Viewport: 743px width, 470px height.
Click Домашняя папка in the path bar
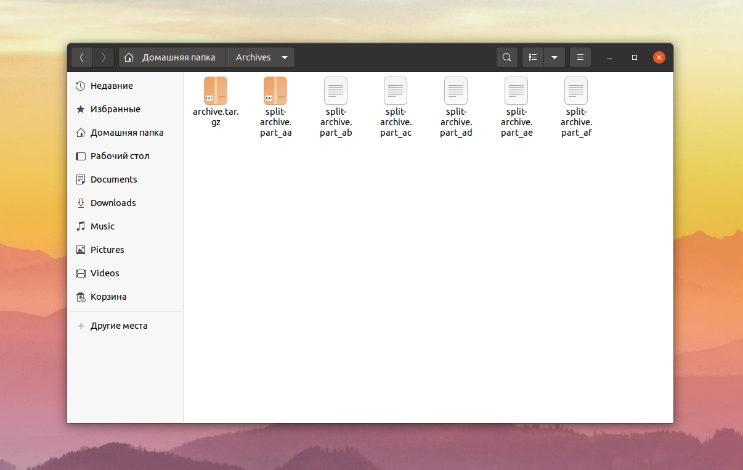click(170, 58)
